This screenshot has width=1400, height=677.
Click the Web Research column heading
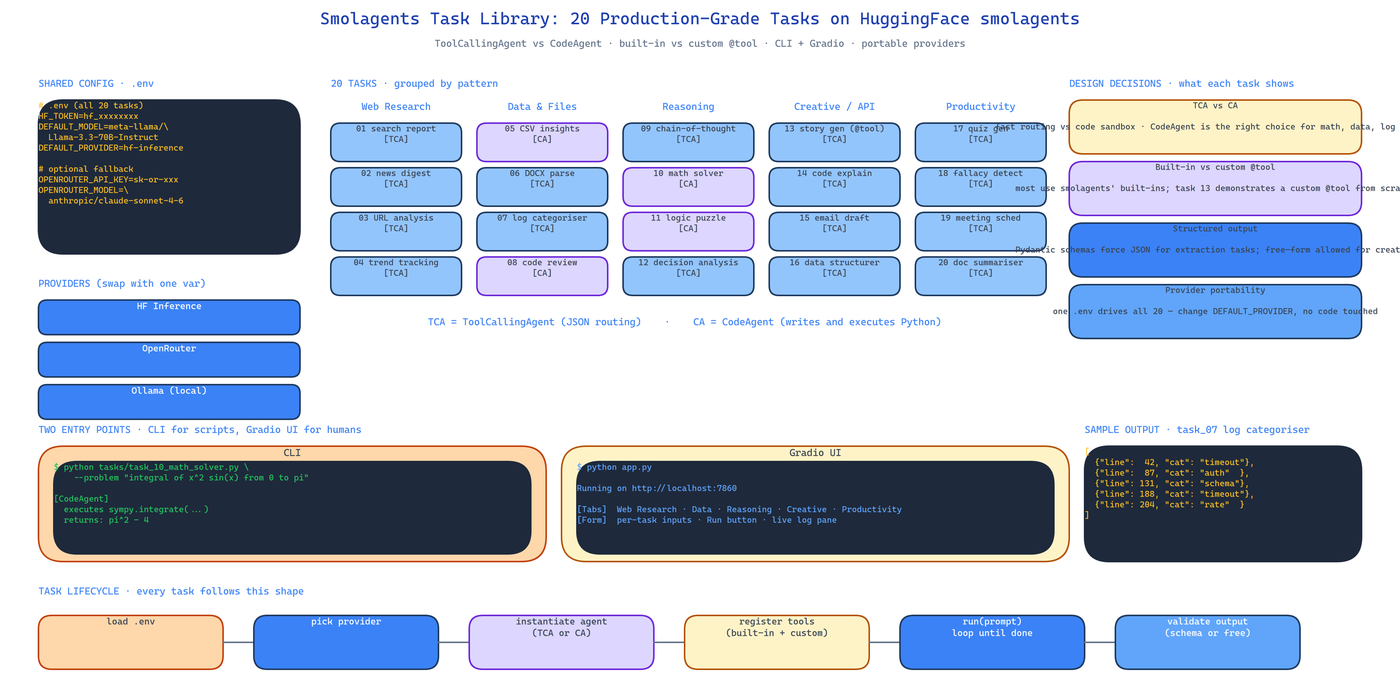396,107
